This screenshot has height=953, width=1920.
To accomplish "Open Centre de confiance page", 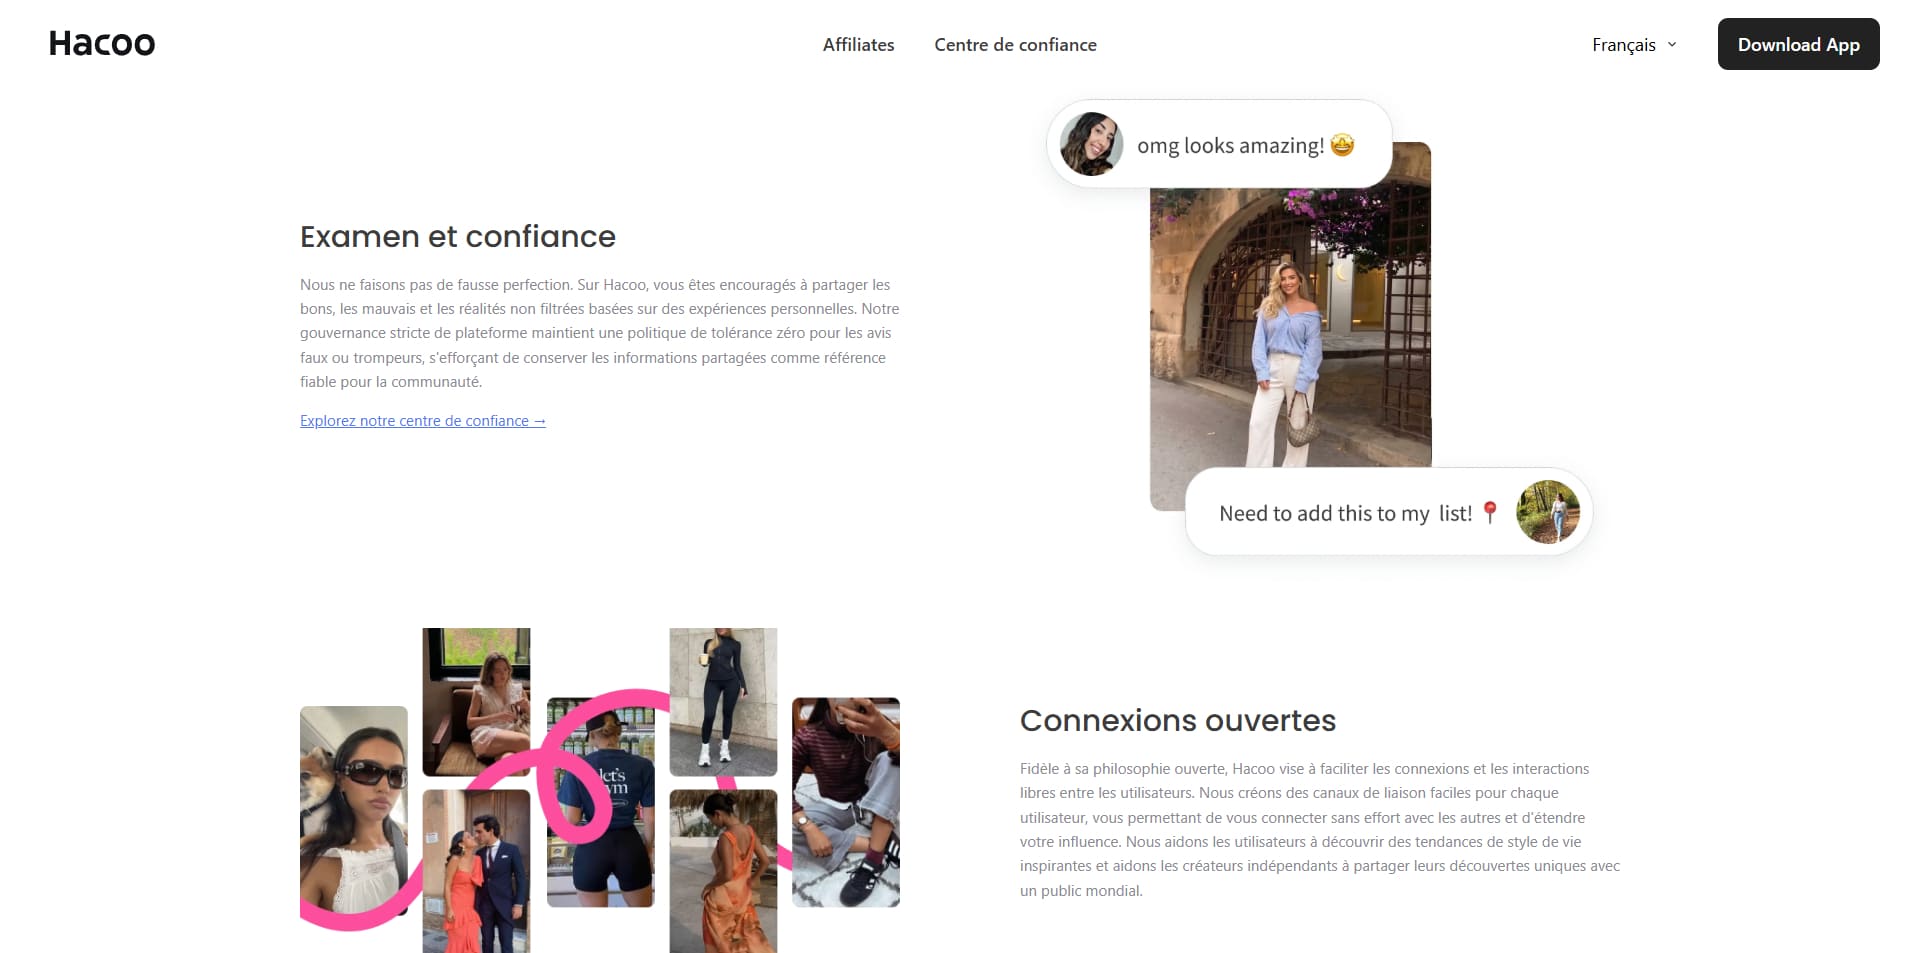I will coord(1015,44).
